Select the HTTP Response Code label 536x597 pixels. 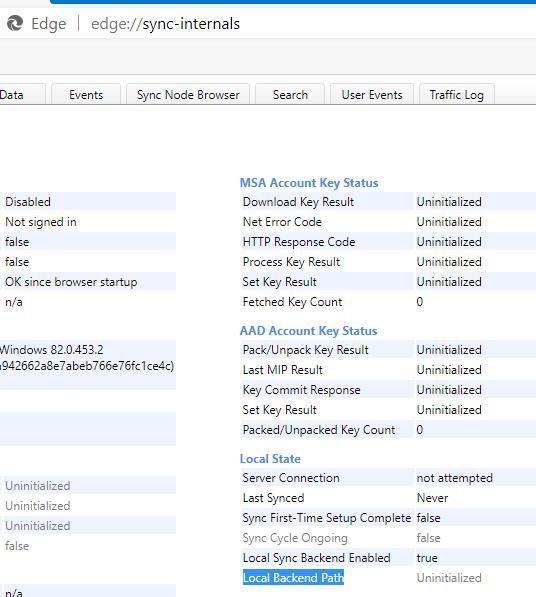click(299, 242)
